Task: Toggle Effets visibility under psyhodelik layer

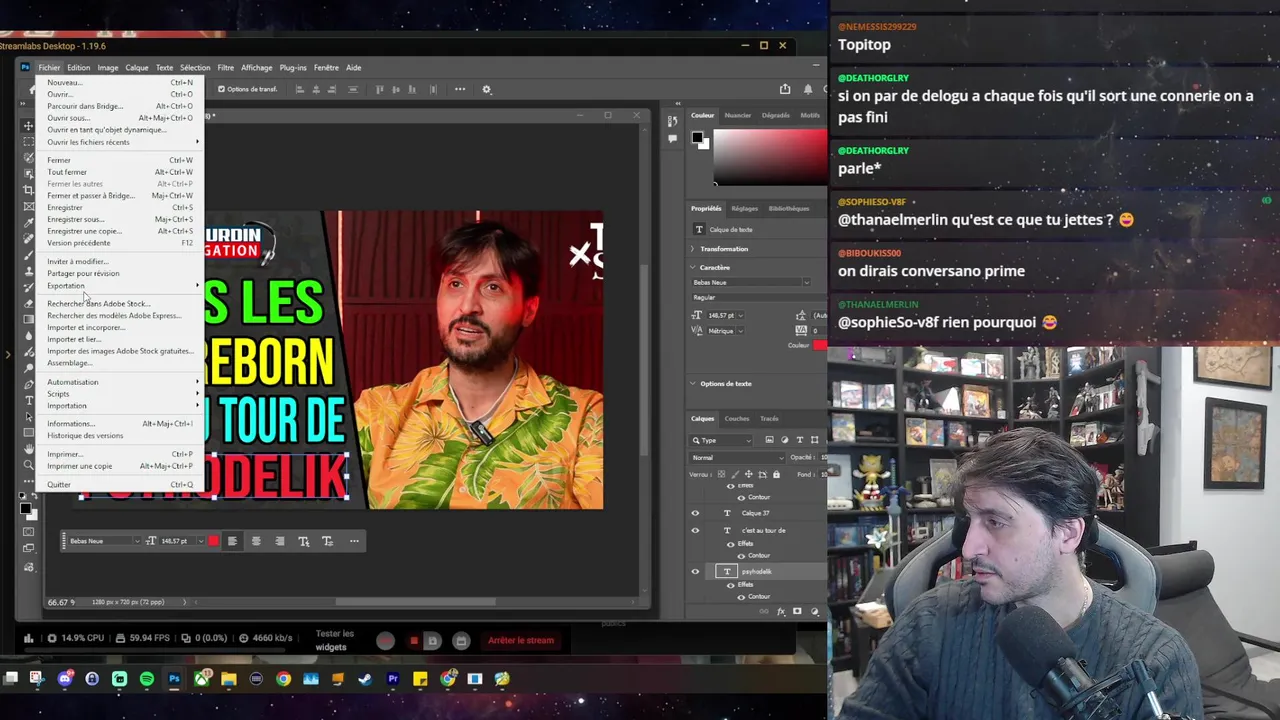Action: (730, 584)
